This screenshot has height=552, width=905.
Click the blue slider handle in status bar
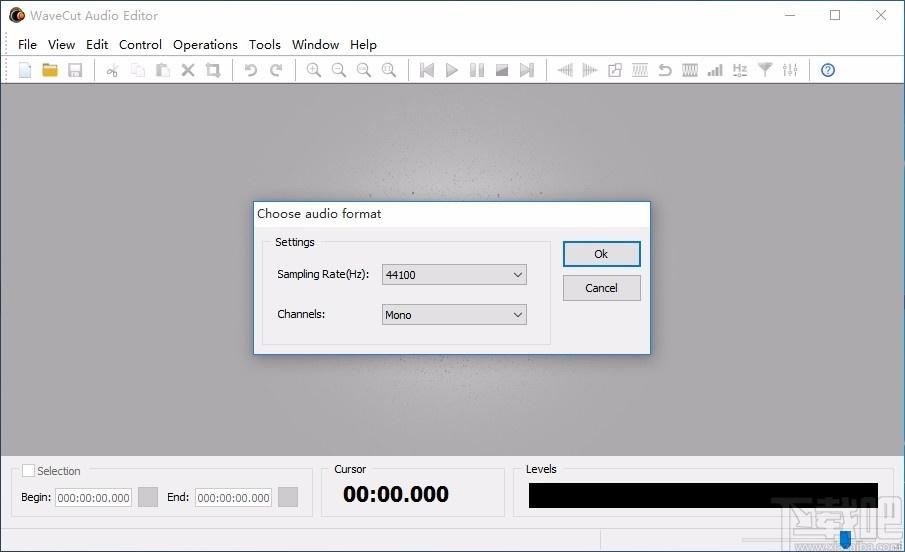[x=845, y=539]
